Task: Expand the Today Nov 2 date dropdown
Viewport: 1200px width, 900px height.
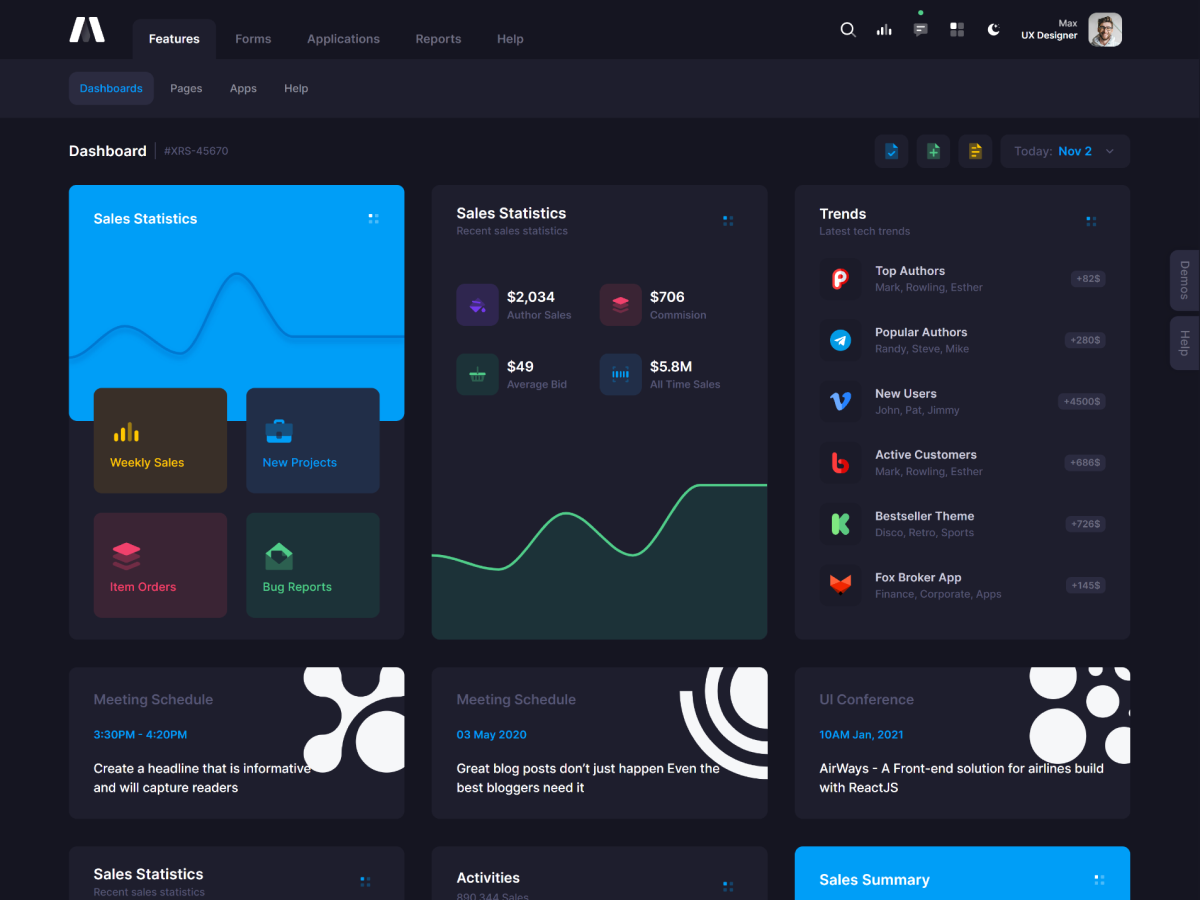Action: 1065,151
